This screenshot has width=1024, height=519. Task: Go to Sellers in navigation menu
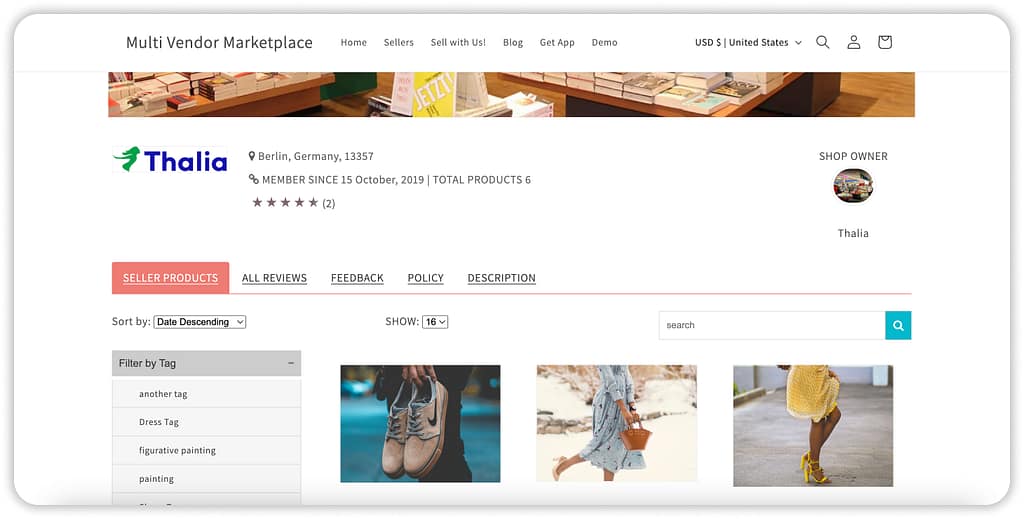[x=398, y=42]
